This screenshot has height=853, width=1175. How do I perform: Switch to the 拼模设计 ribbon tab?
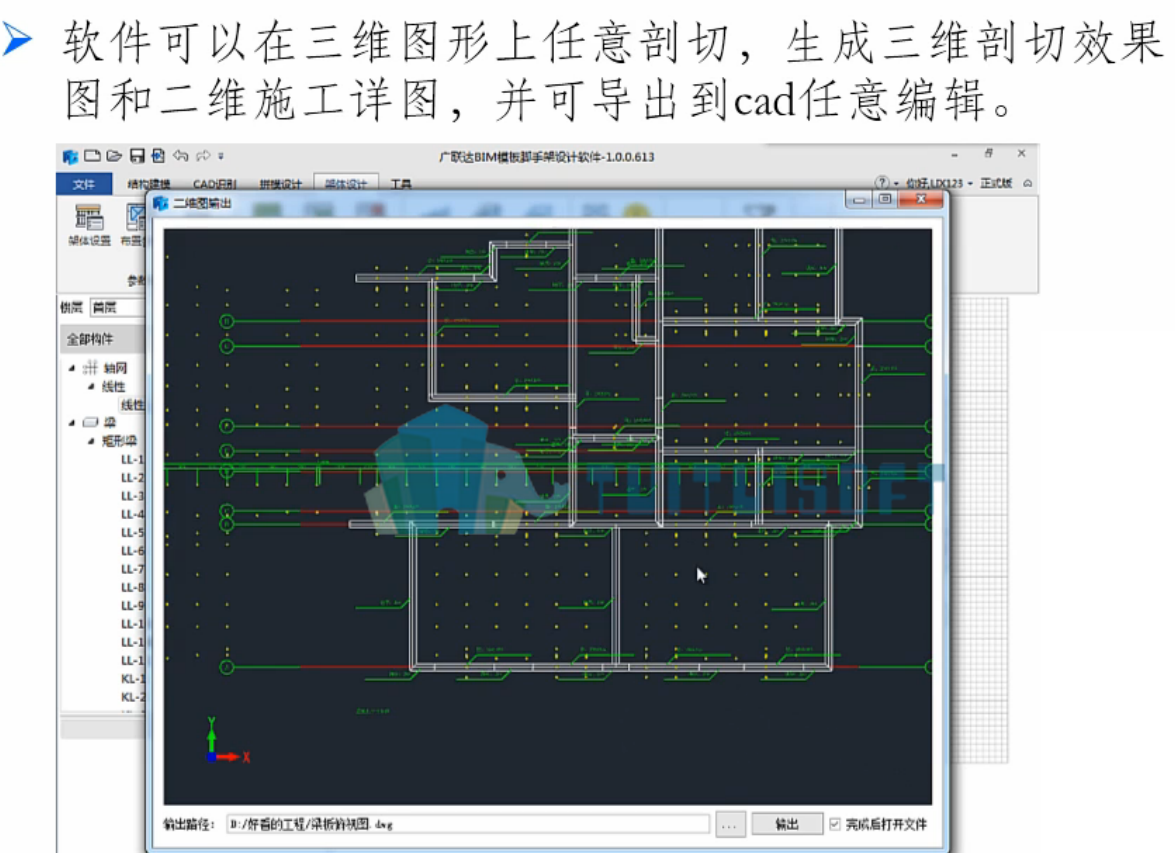(280, 184)
